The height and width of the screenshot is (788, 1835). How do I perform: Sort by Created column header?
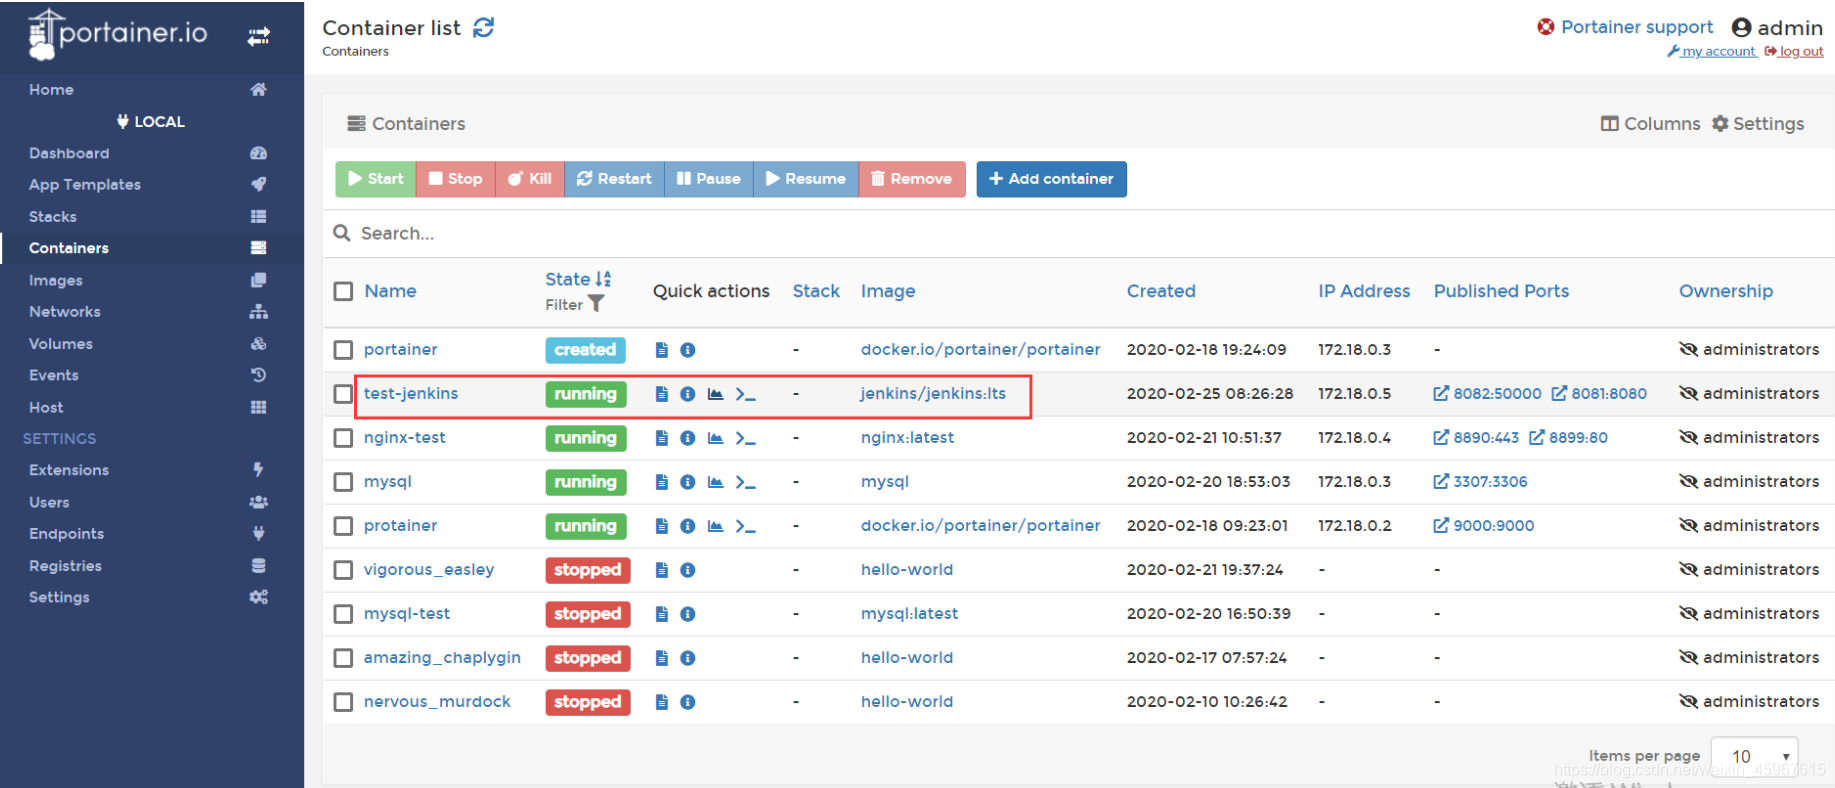[1161, 291]
